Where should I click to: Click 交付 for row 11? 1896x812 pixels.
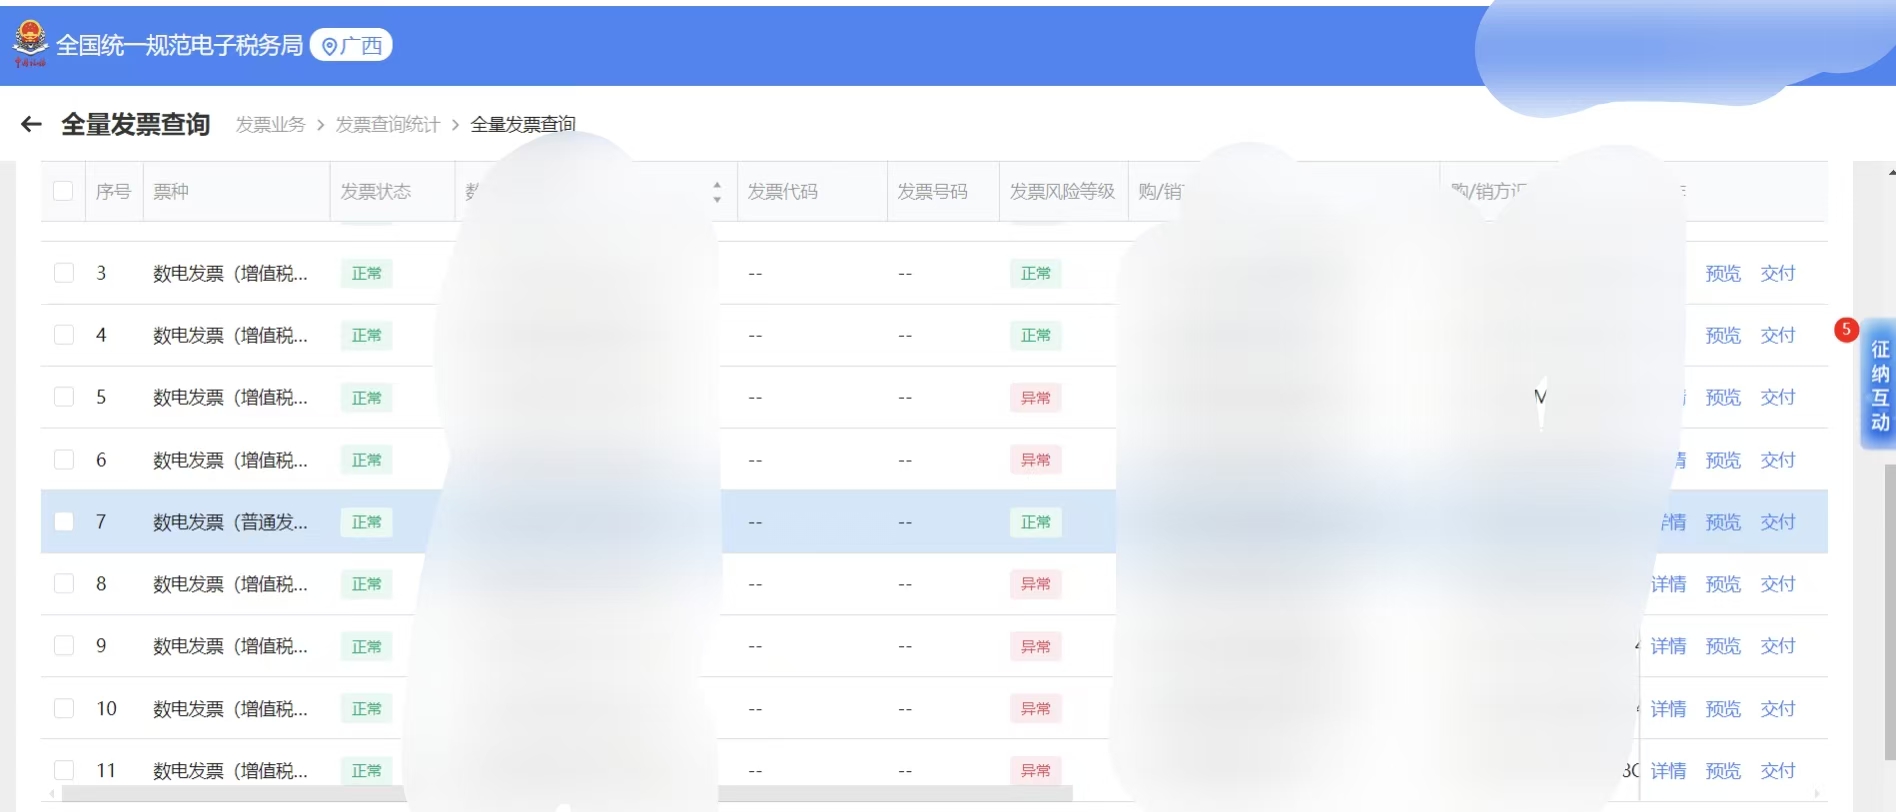pos(1778,771)
